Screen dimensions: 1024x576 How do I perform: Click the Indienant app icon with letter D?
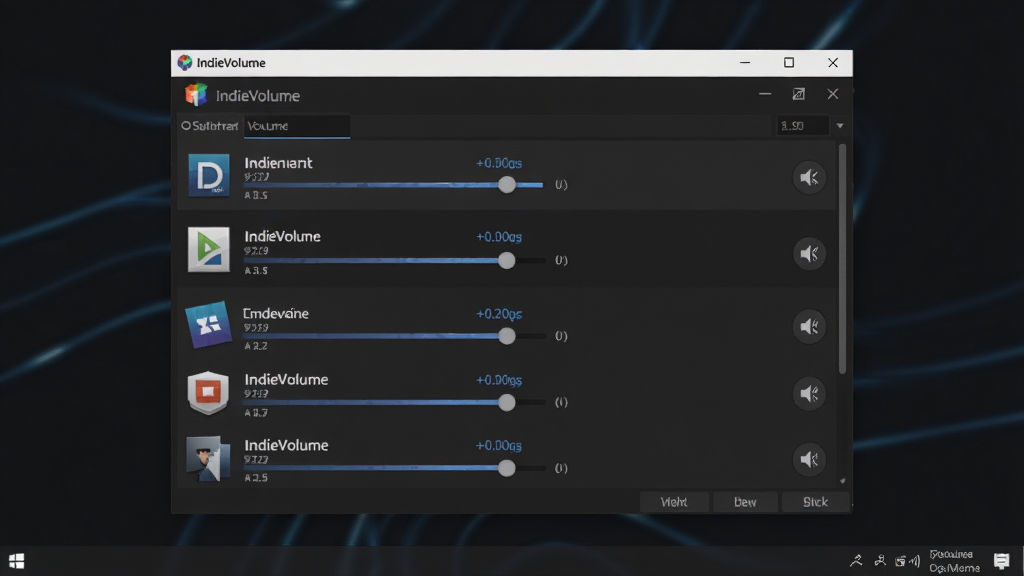(208, 175)
